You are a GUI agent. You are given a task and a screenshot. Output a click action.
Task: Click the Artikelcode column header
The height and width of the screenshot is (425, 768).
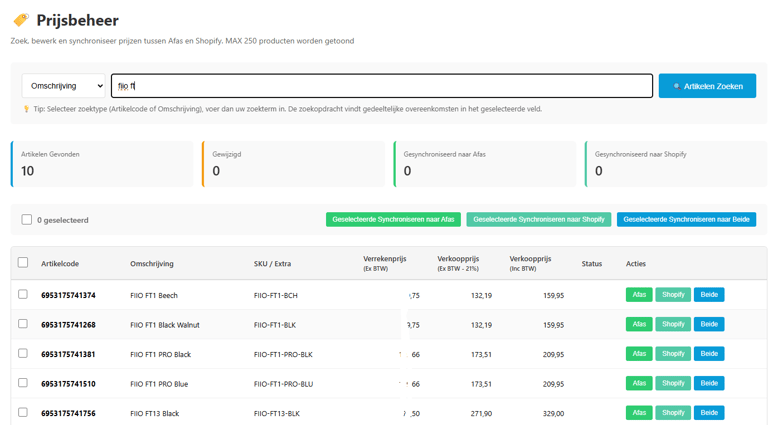coord(60,264)
